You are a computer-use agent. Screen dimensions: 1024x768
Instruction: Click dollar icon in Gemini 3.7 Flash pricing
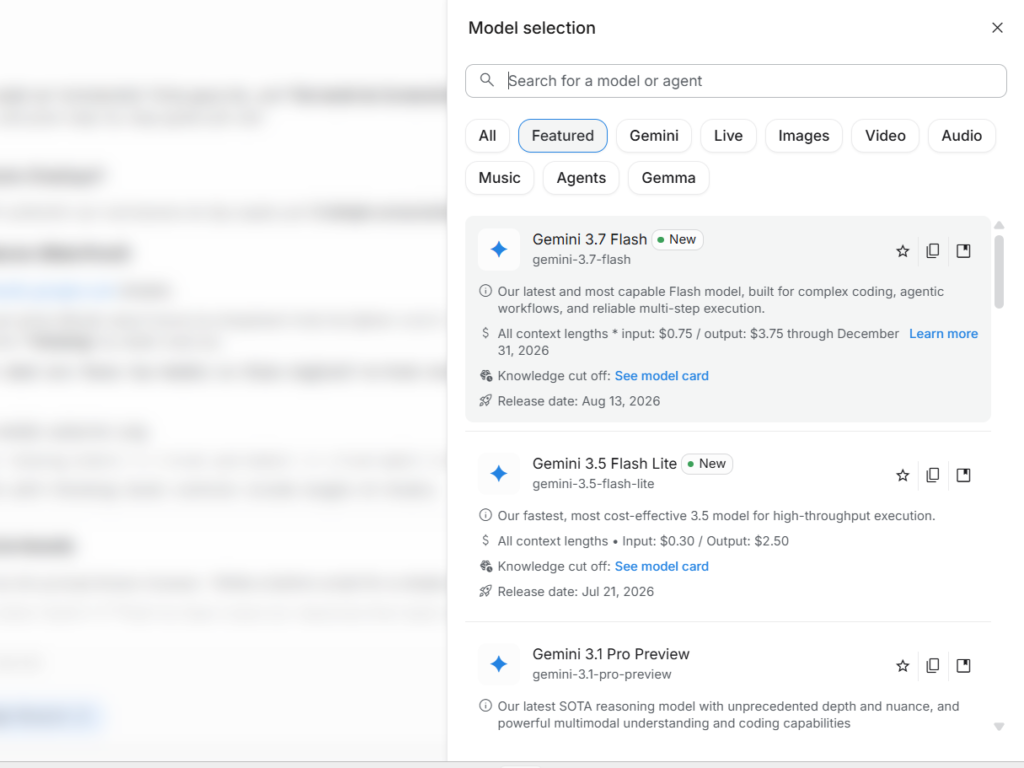pyautogui.click(x=485, y=333)
